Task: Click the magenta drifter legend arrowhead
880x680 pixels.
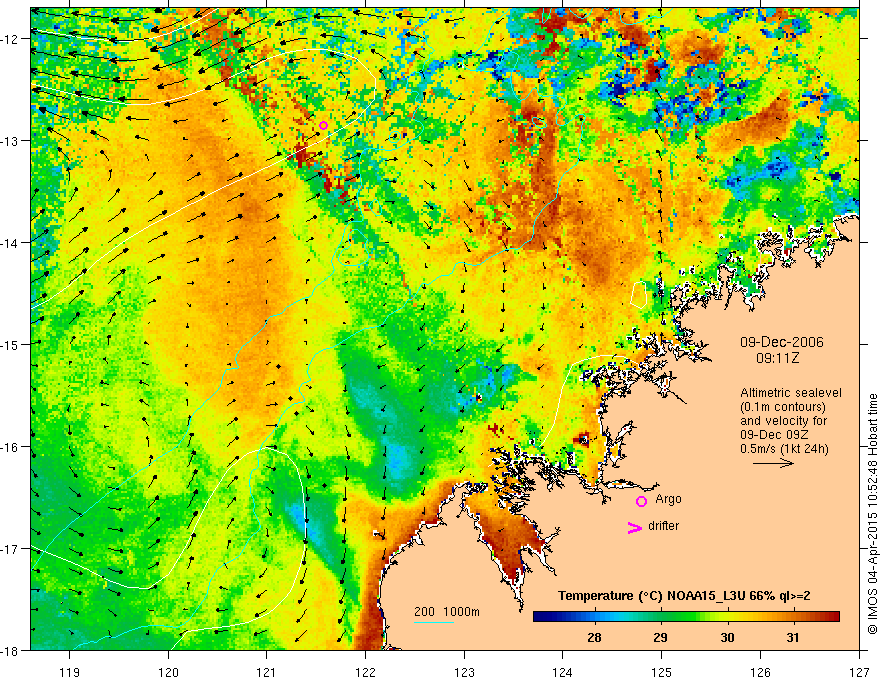Action: pos(635,527)
